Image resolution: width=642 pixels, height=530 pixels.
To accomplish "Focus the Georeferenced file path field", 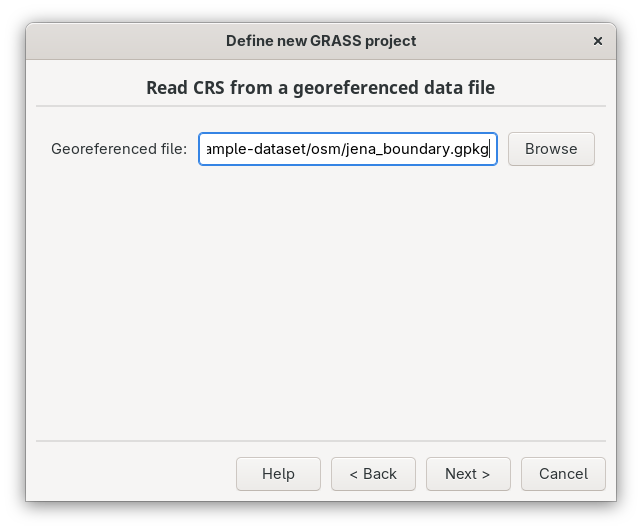I will pos(347,149).
